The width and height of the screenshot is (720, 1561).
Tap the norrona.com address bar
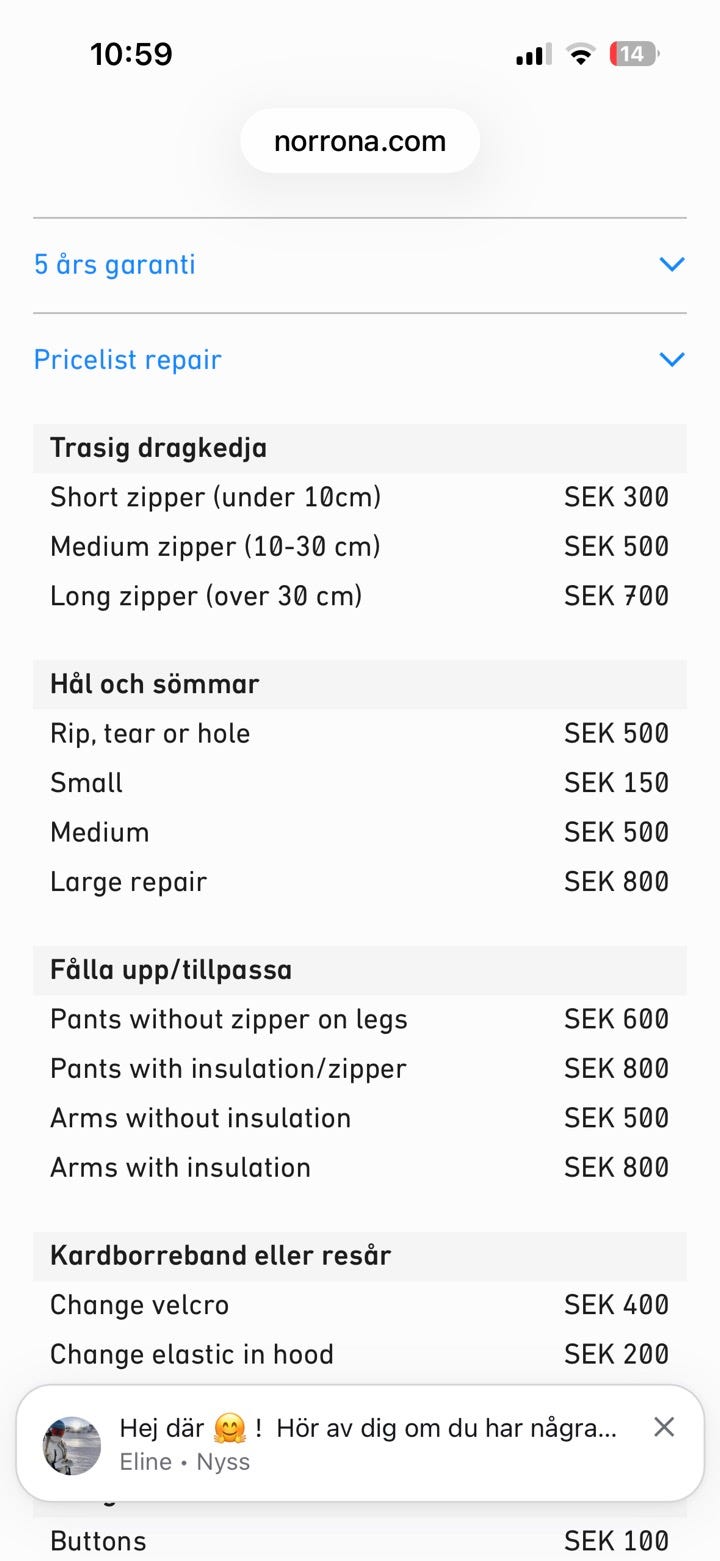(x=360, y=141)
